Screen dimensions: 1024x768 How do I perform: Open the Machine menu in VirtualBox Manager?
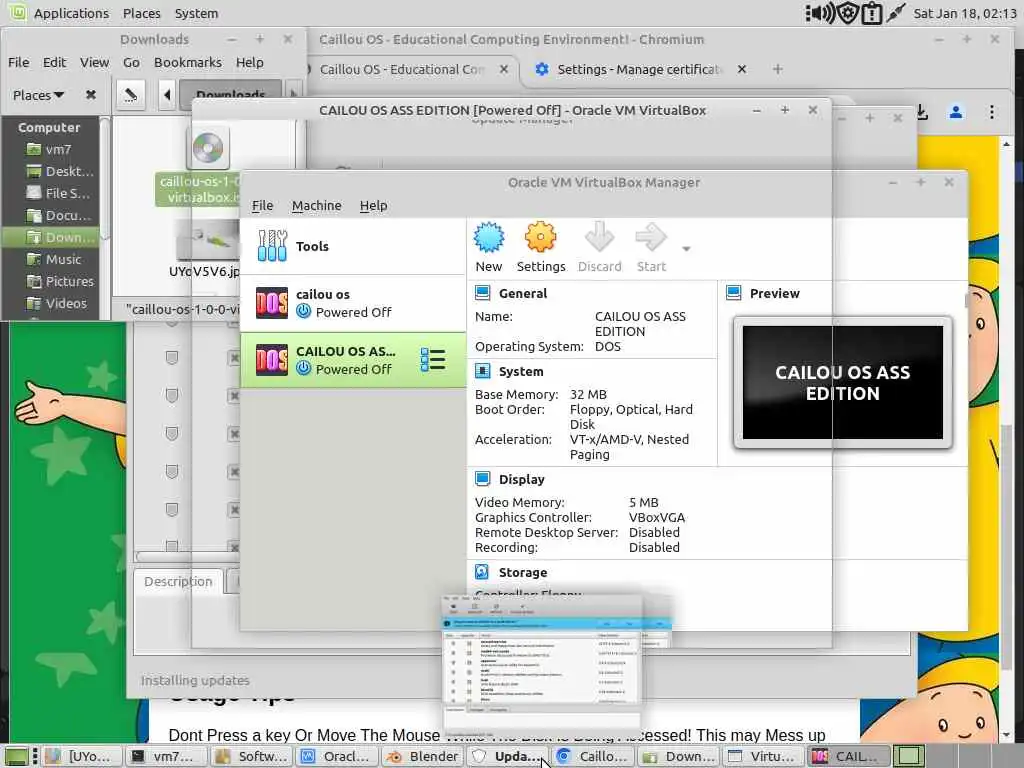click(x=317, y=206)
